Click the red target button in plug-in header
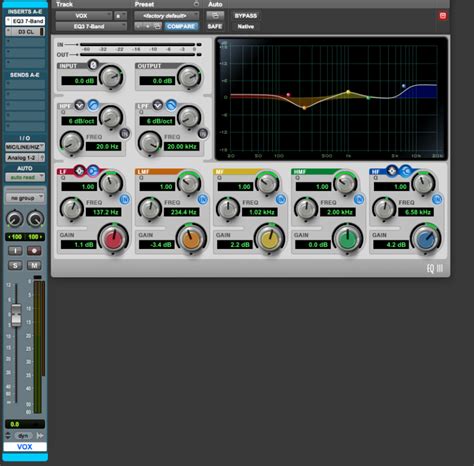 click(443, 16)
